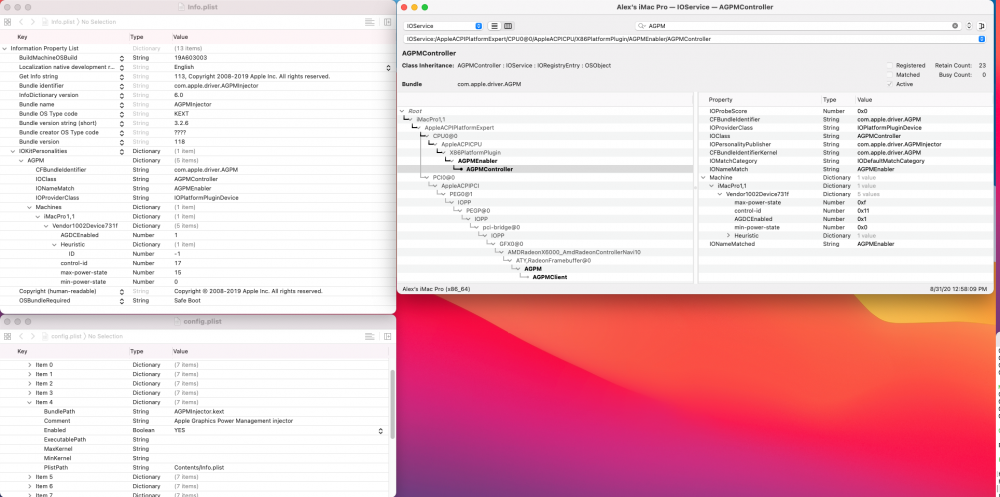Image resolution: width=1000 pixels, height=497 pixels.
Task: Toggle the Active checkbox
Action: (x=890, y=84)
